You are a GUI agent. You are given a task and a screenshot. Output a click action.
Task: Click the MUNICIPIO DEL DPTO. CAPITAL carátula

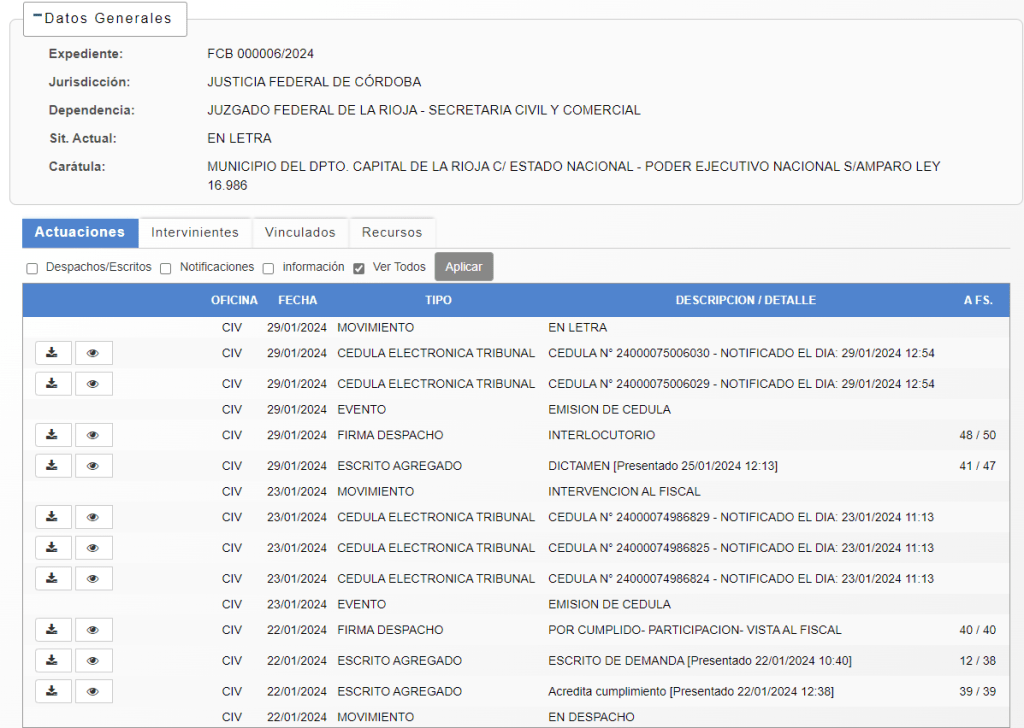point(573,176)
